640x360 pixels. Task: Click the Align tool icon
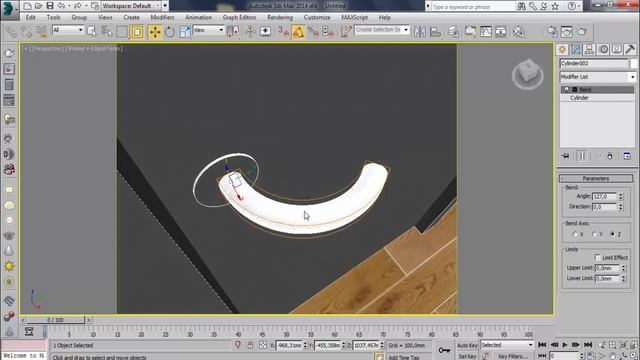(436, 32)
